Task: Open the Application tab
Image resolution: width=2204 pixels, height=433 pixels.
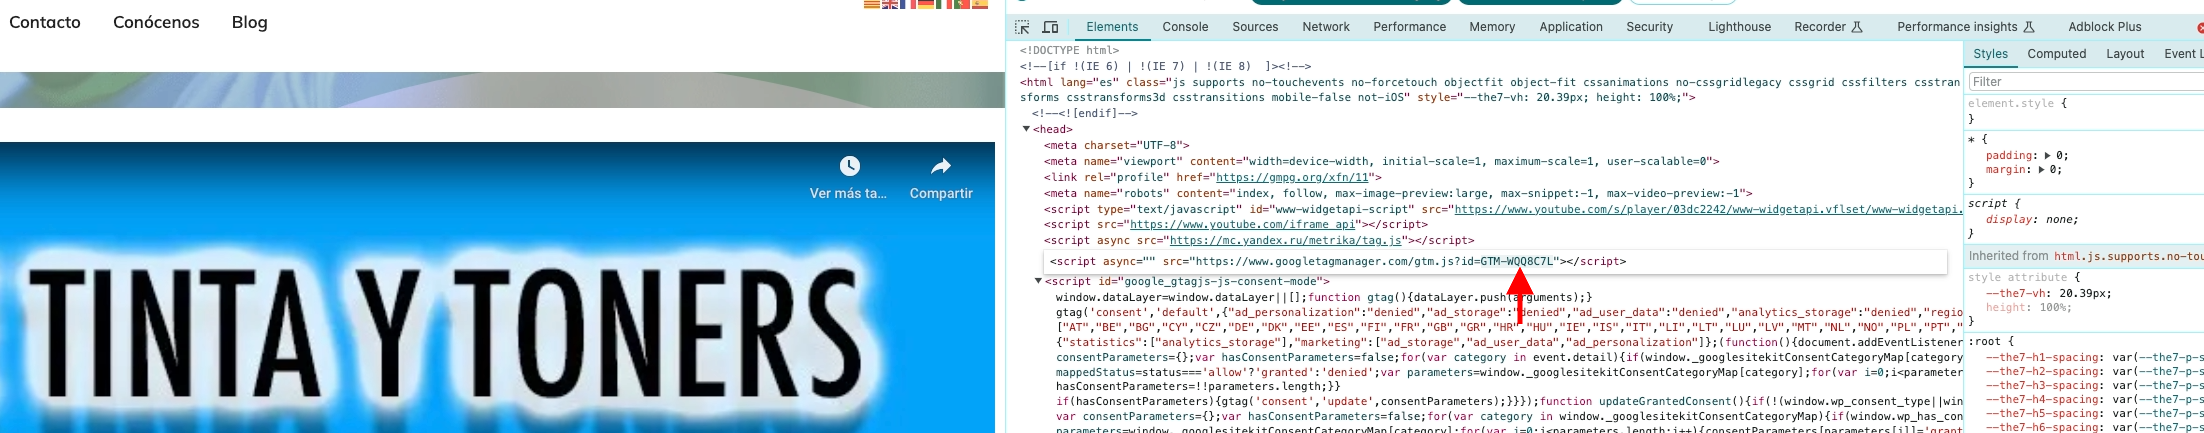Action: [1571, 27]
